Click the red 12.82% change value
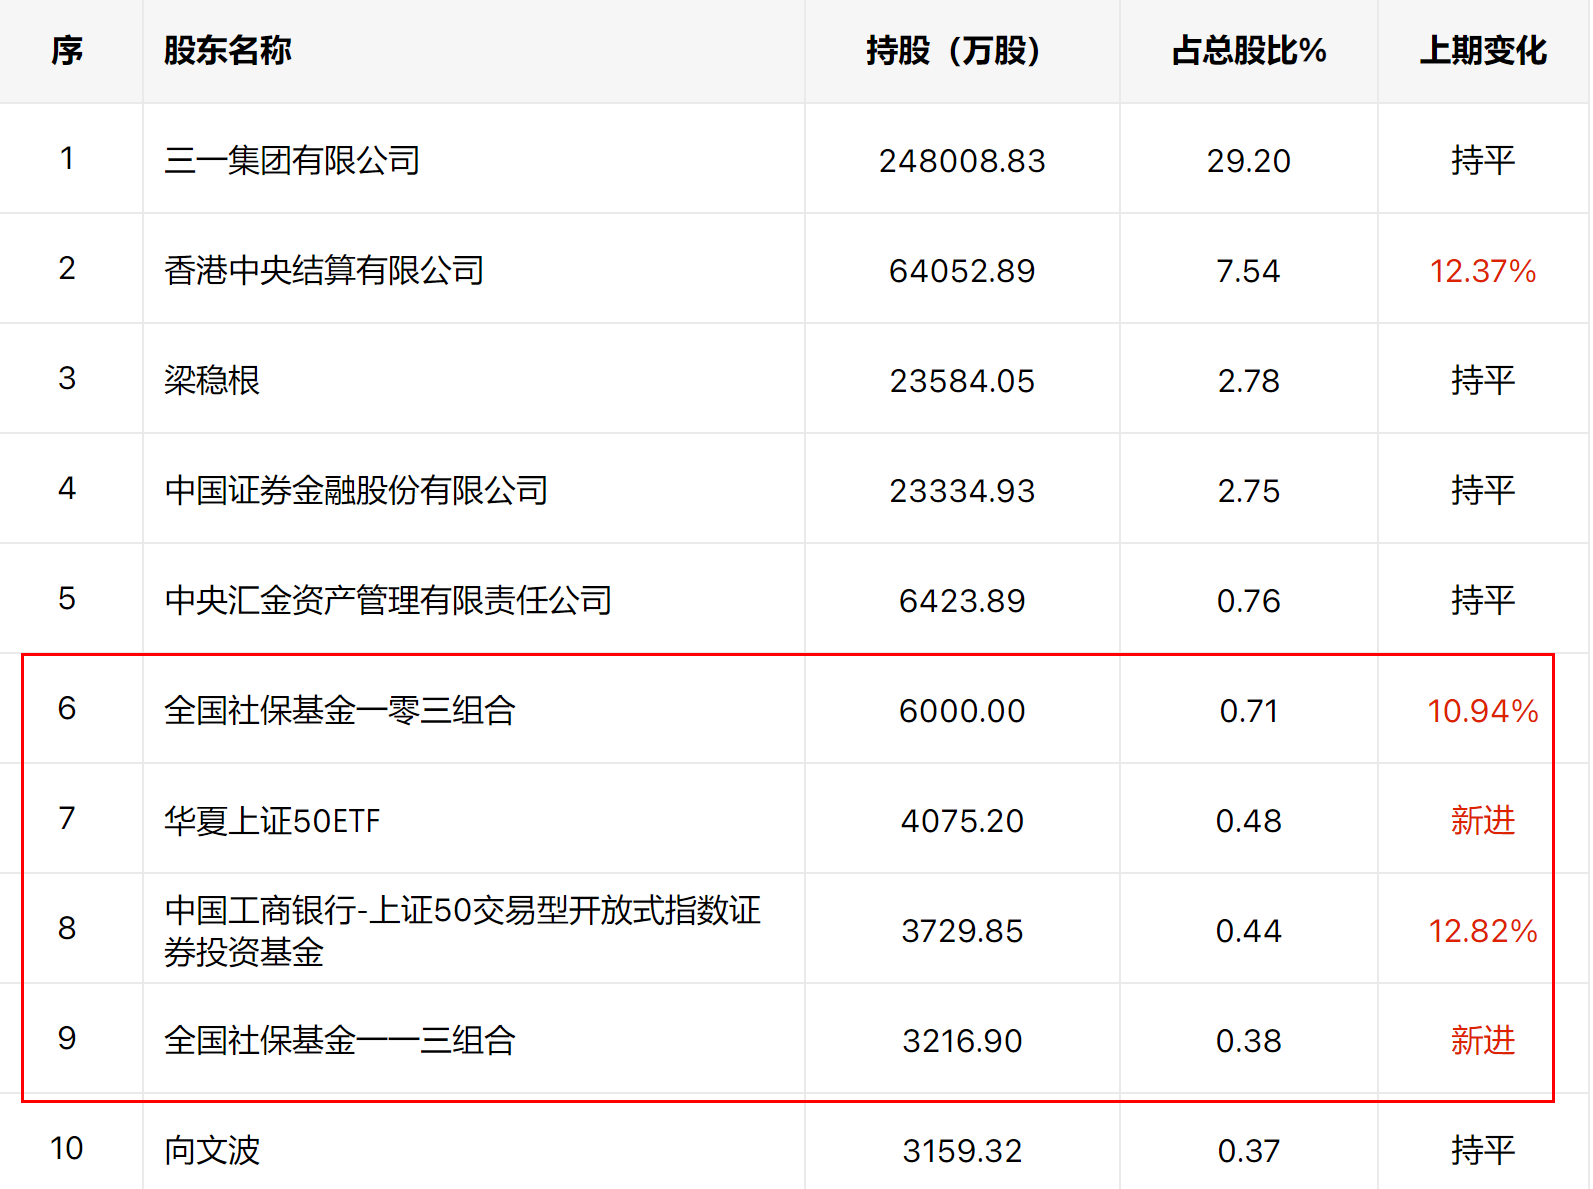The image size is (1593, 1189). [x=1483, y=931]
